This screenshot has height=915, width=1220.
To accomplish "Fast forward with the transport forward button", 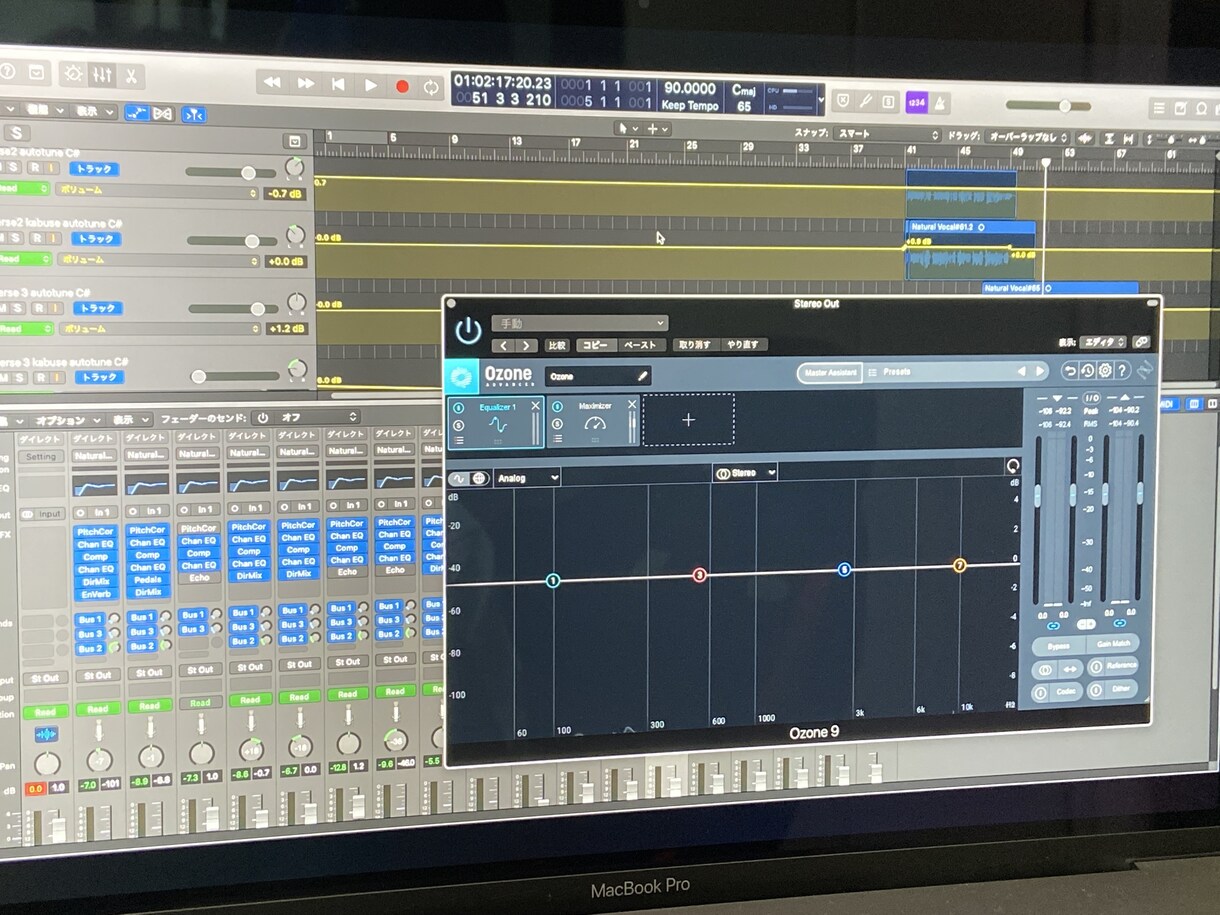I will pyautogui.click(x=306, y=84).
